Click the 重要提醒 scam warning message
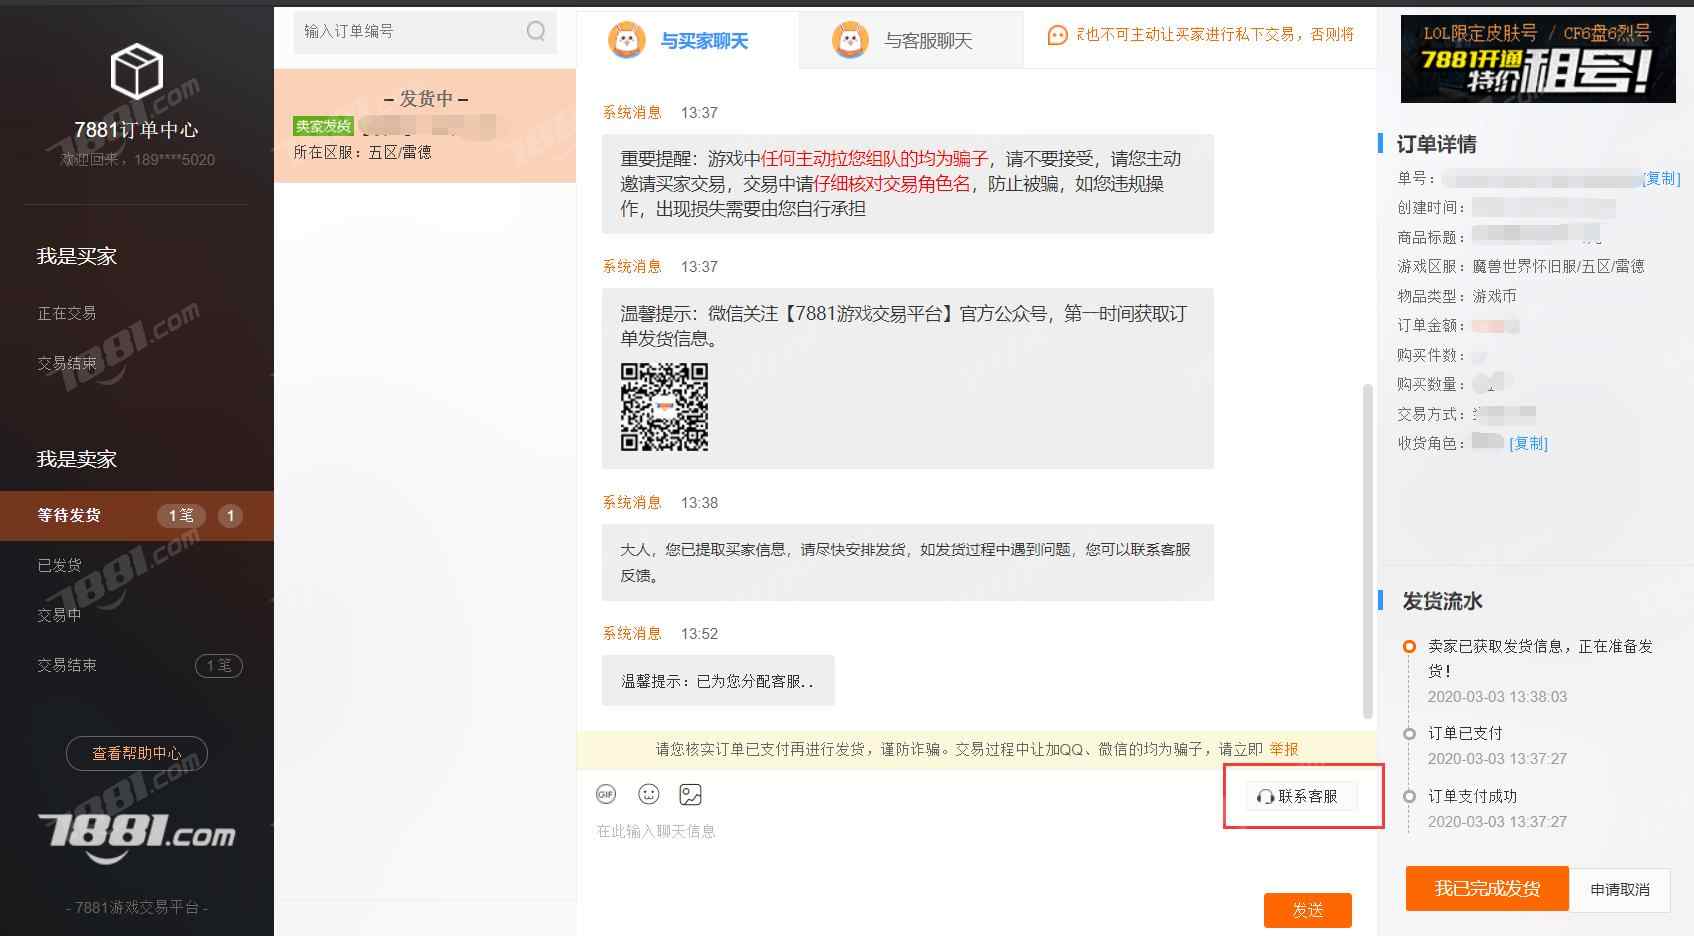The image size is (1694, 936). click(908, 184)
